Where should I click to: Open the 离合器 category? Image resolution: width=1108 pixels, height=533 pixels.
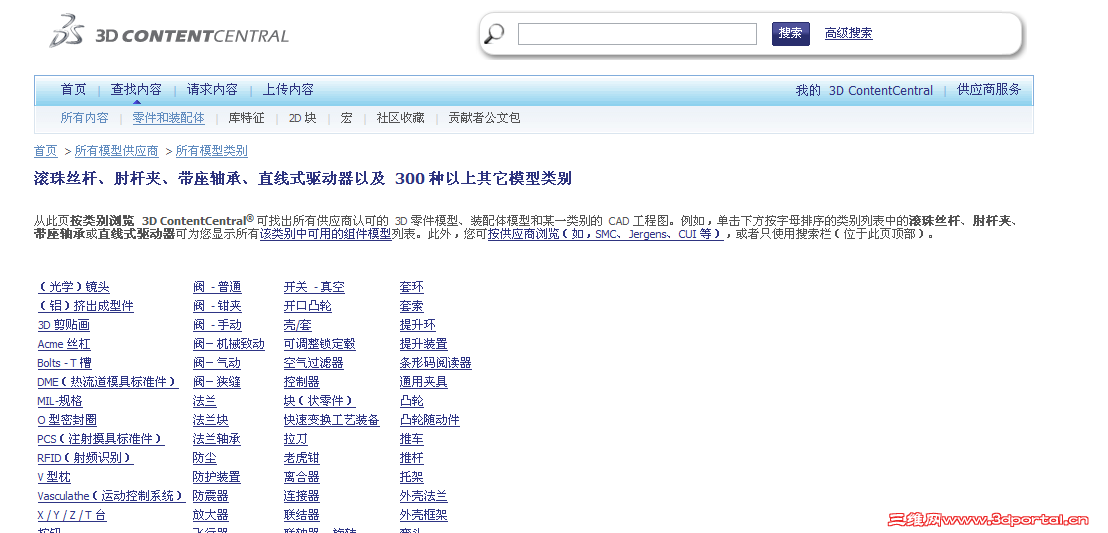pos(302,477)
